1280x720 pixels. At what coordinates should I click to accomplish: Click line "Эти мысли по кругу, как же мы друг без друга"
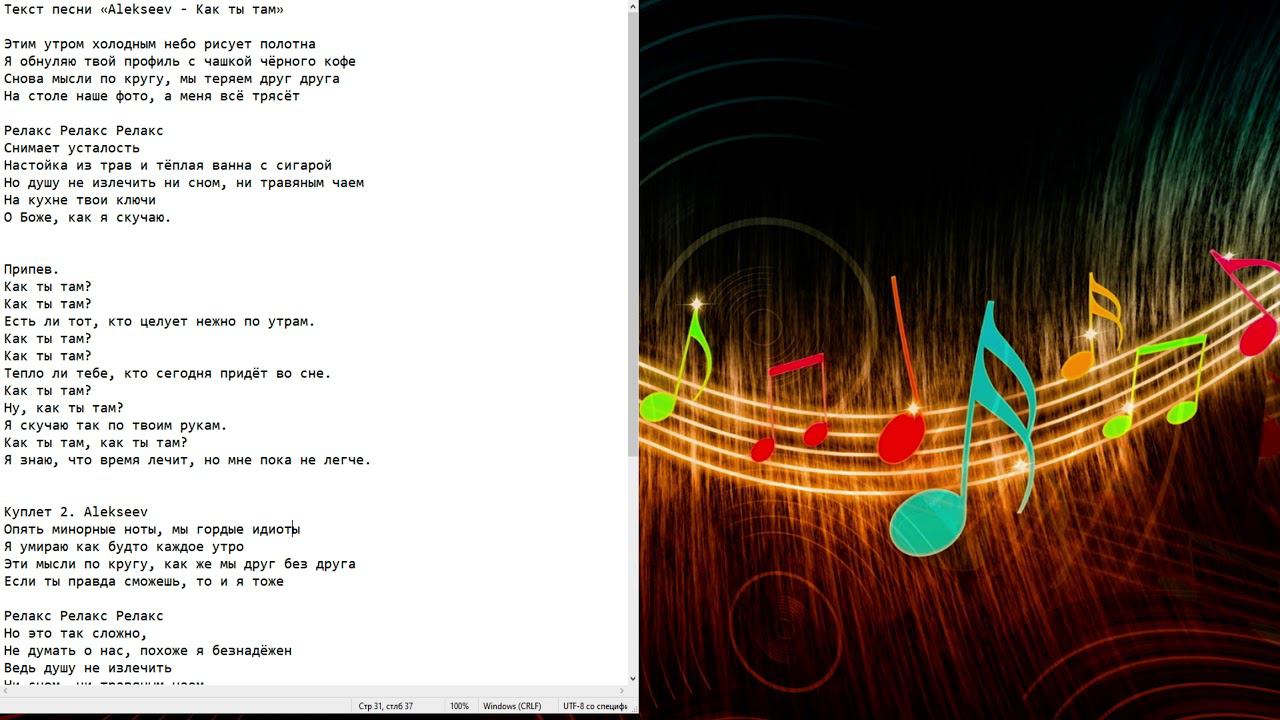pos(180,564)
